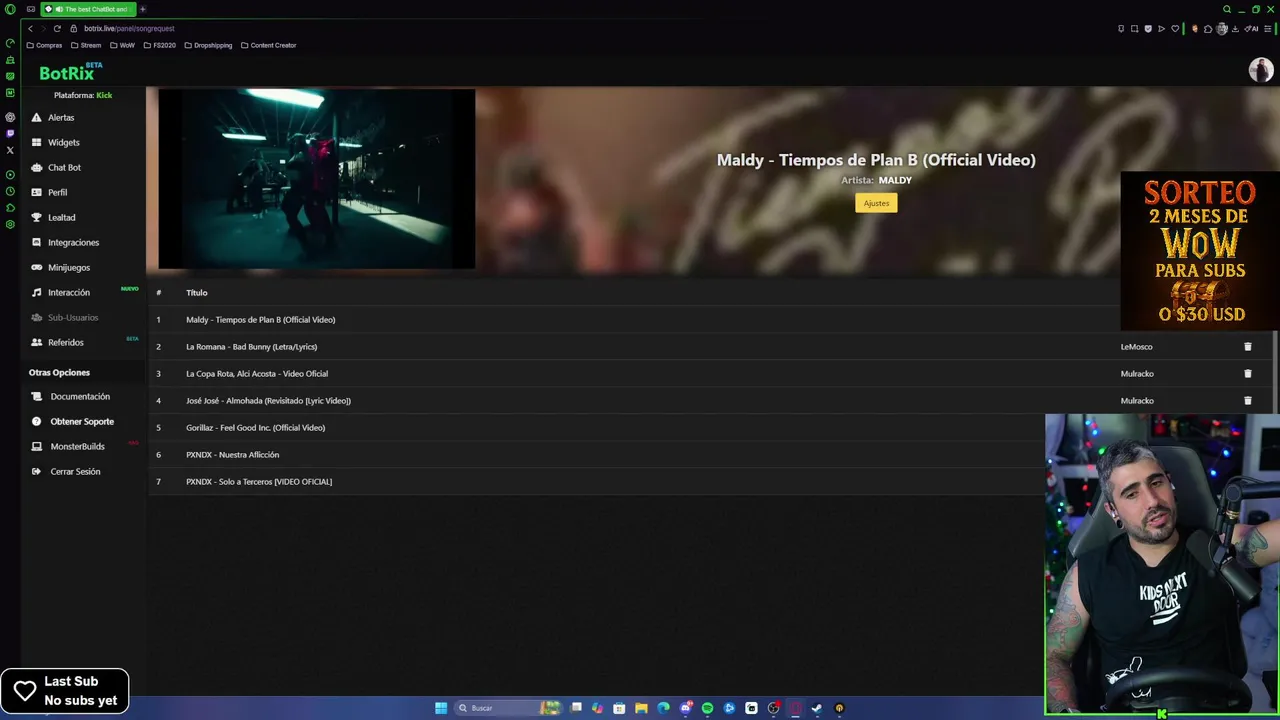Screen dimensions: 1280x720
Task: Open File Explorer from the taskbar
Action: coord(641,708)
